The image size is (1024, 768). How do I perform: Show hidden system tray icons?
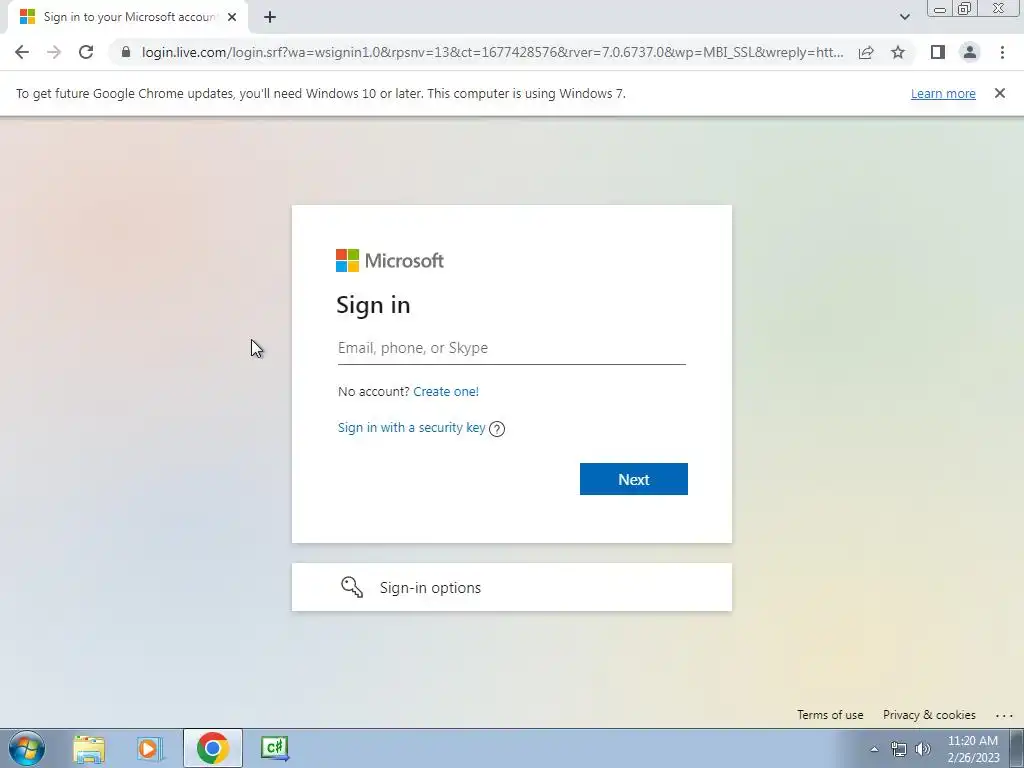874,749
